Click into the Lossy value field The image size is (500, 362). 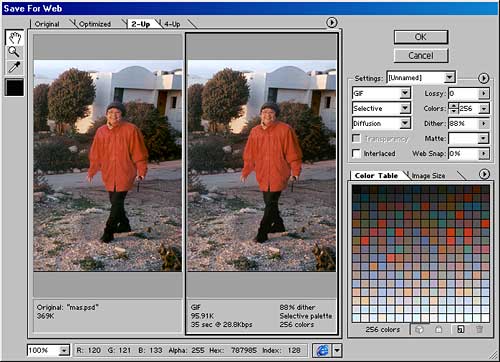coord(463,93)
